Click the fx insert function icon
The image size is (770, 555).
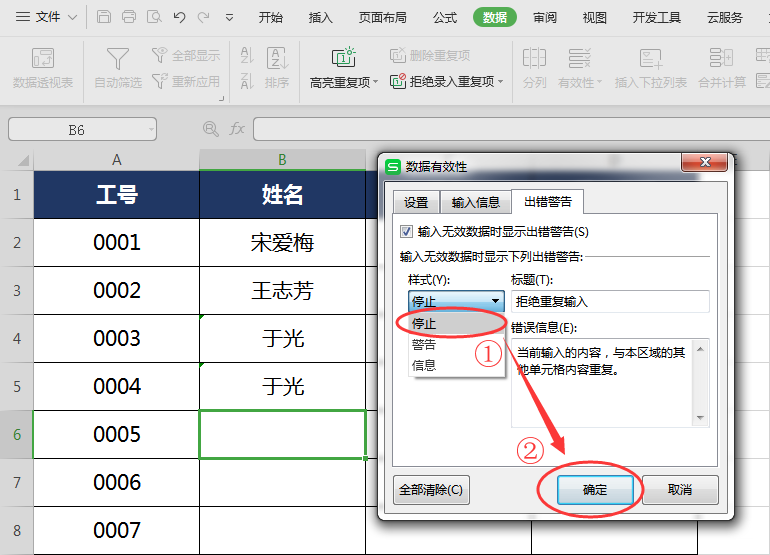237,129
